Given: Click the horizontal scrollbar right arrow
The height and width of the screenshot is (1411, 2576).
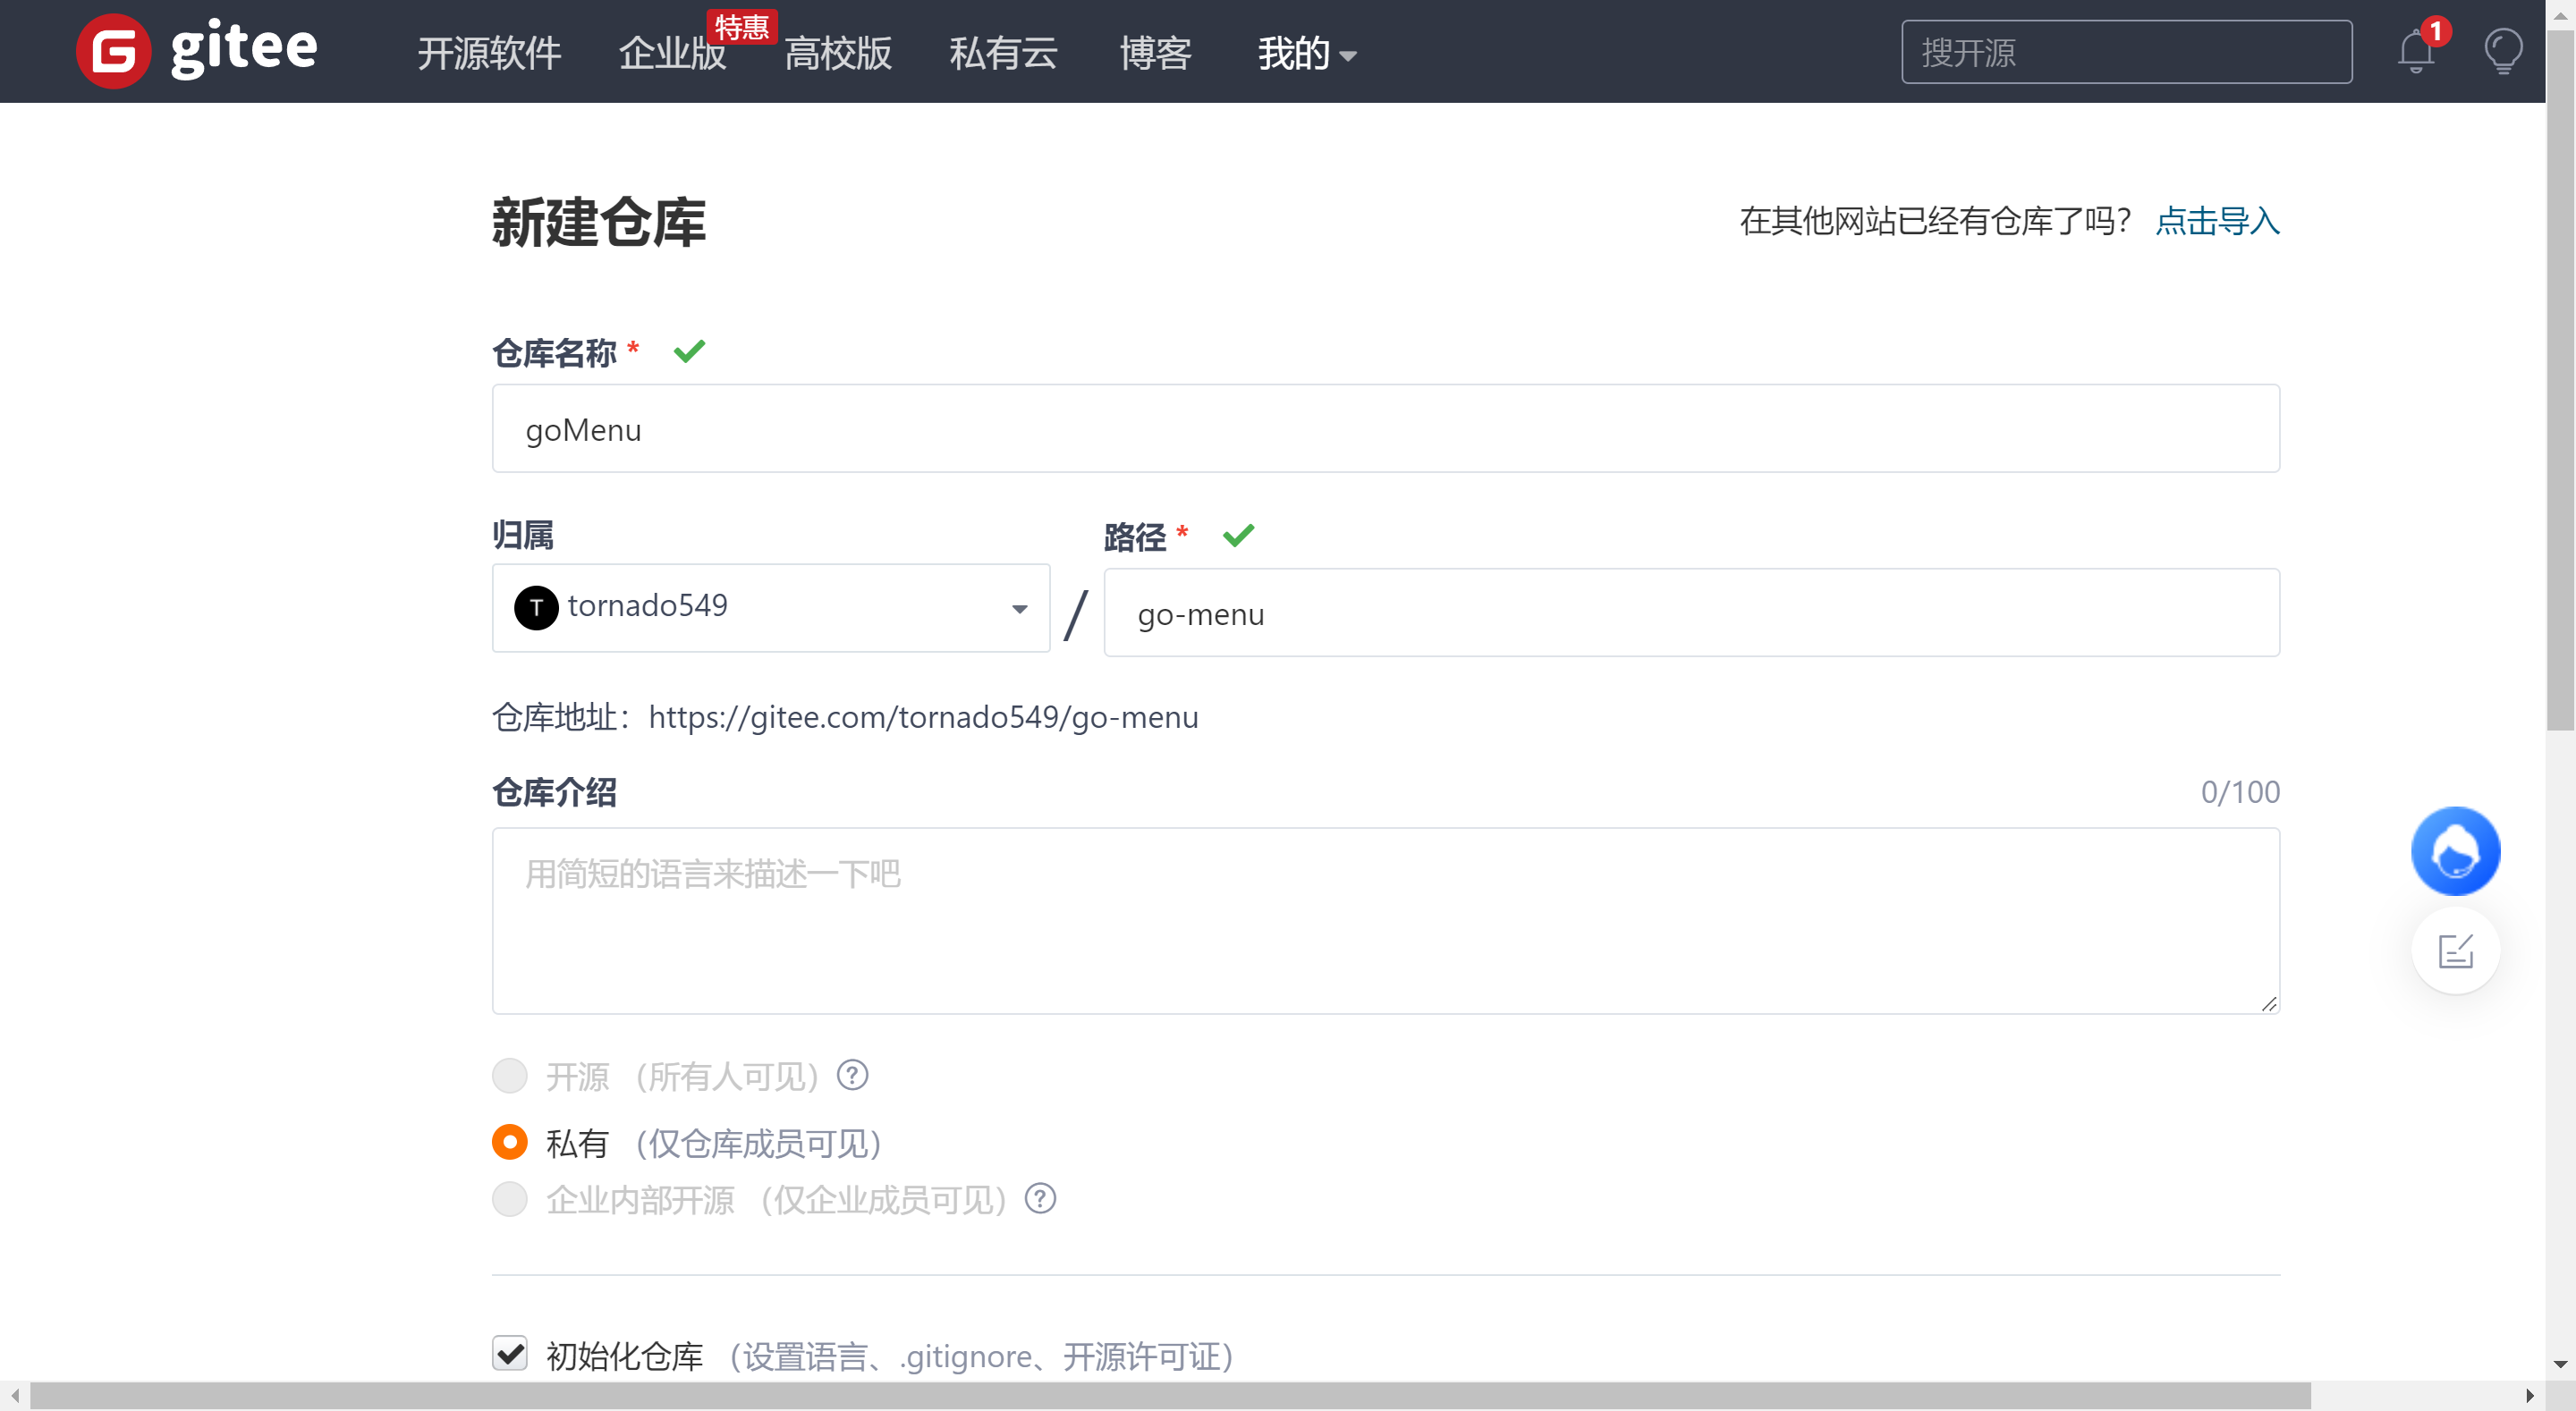Looking at the screenshot, I should 2530,1396.
